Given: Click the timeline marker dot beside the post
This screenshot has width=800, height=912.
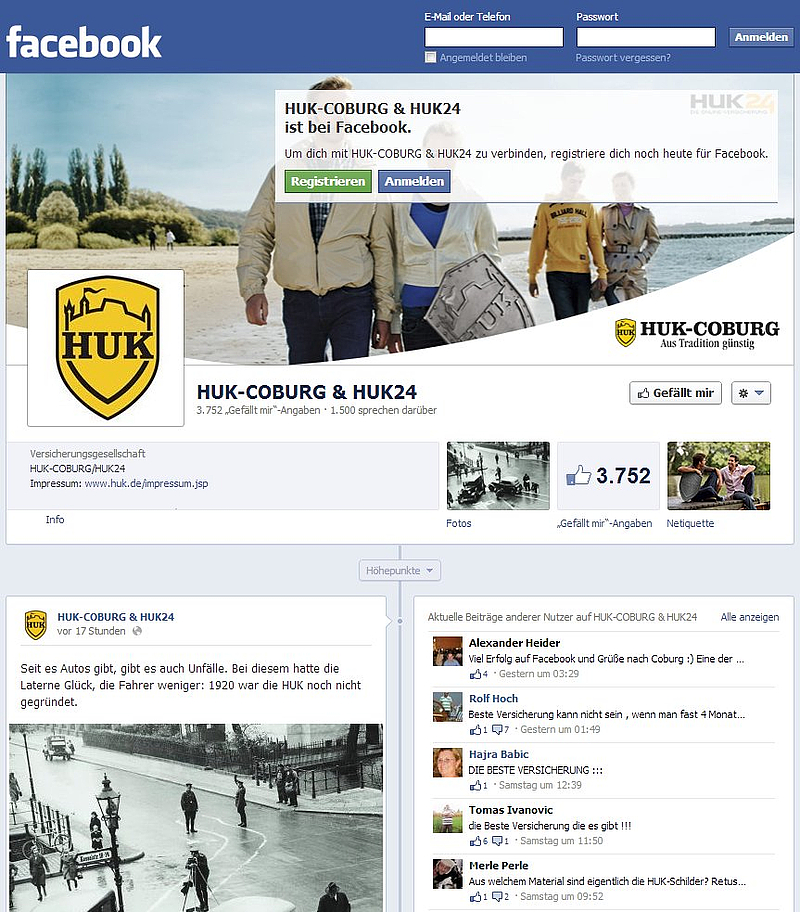Looking at the screenshot, I should tap(400, 621).
